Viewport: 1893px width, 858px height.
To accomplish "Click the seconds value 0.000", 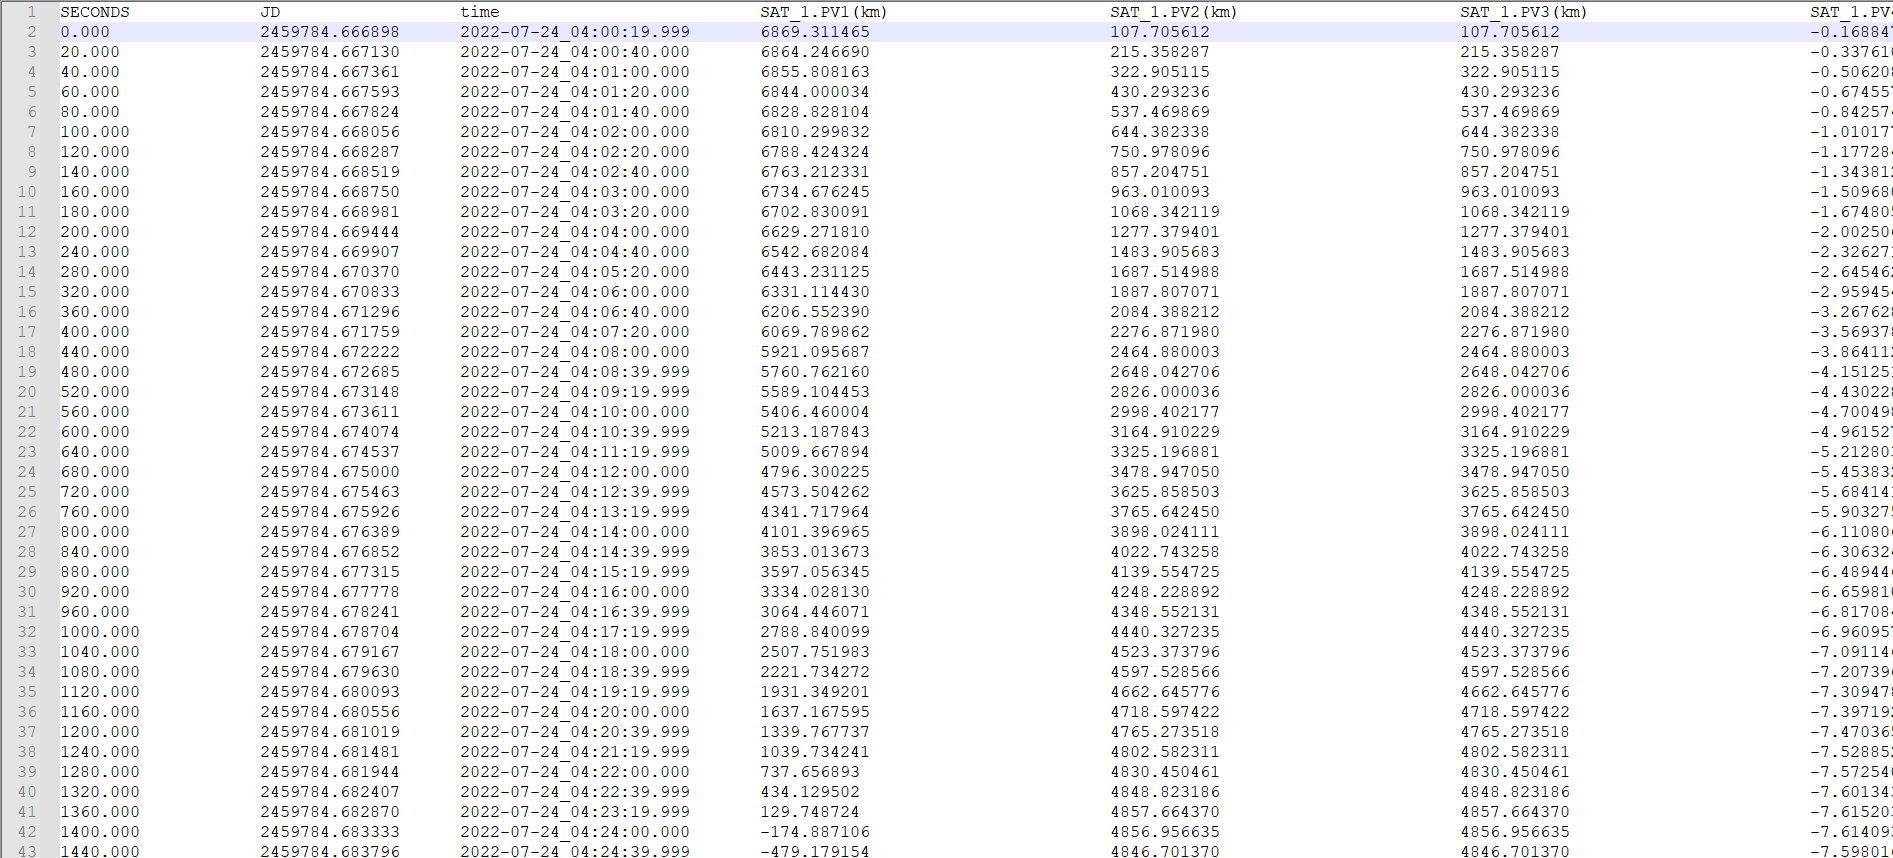I will point(85,32).
